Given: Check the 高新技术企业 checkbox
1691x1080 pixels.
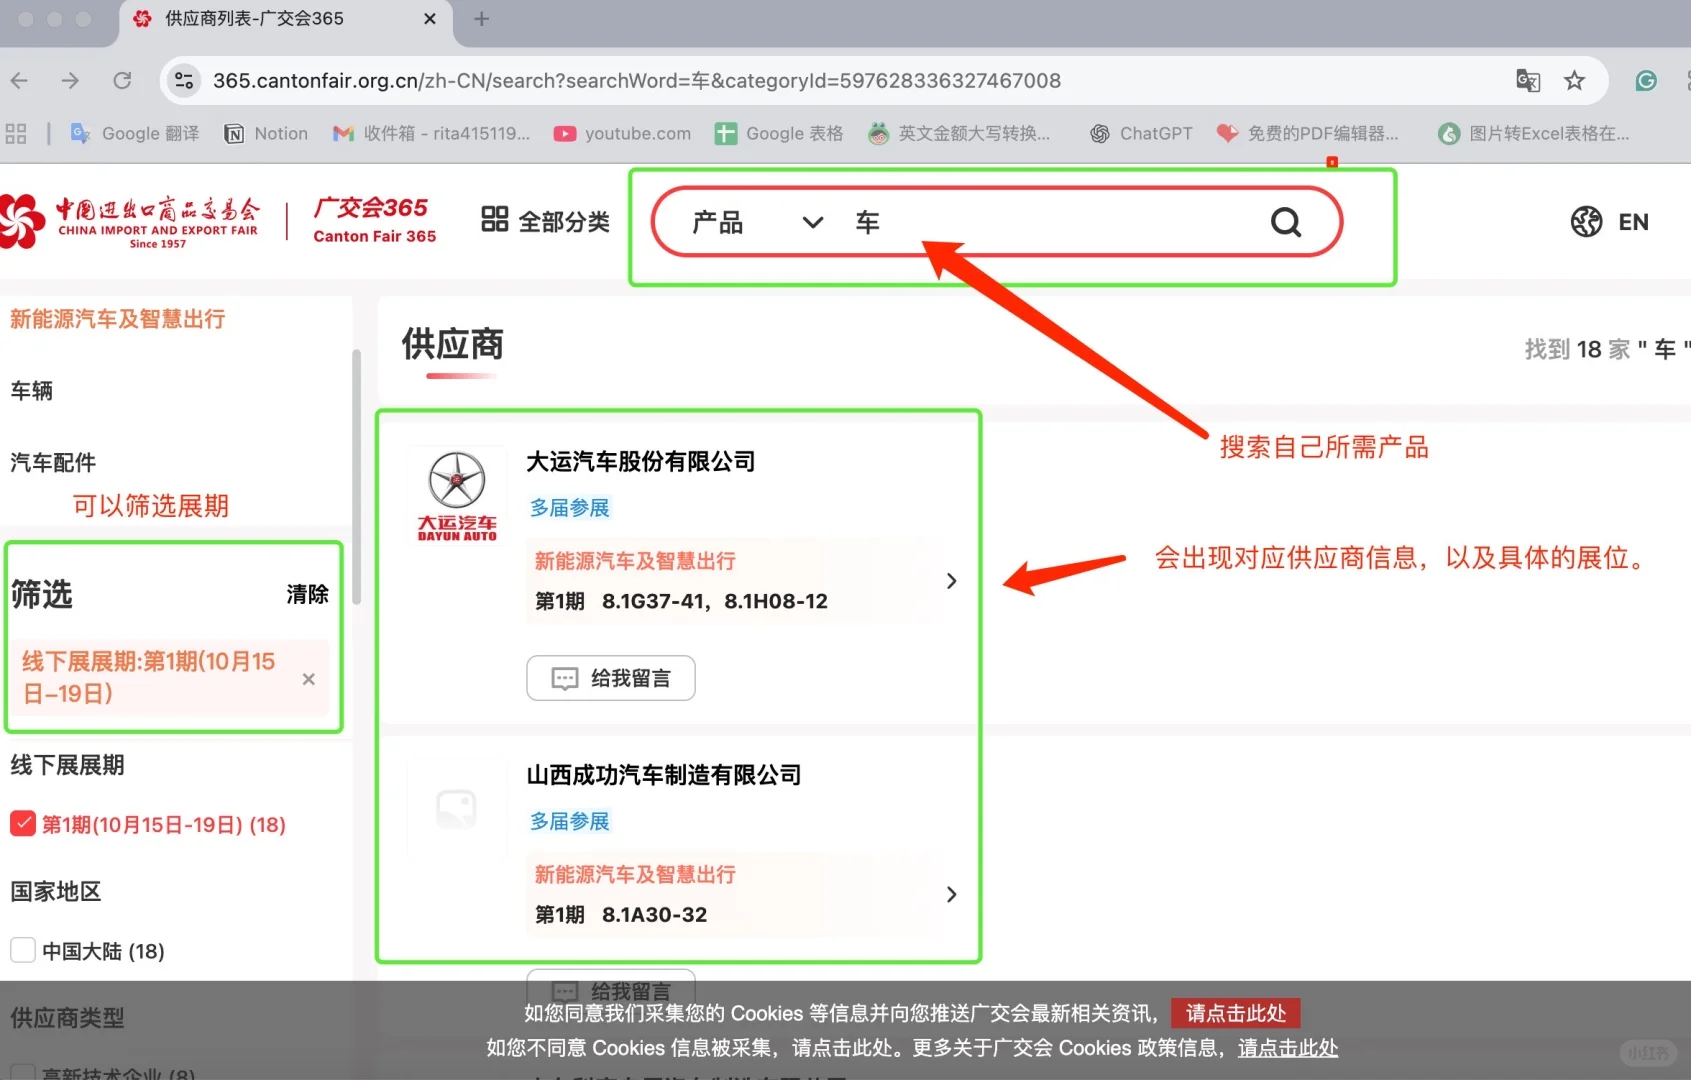Looking at the screenshot, I should coord(23,1073).
